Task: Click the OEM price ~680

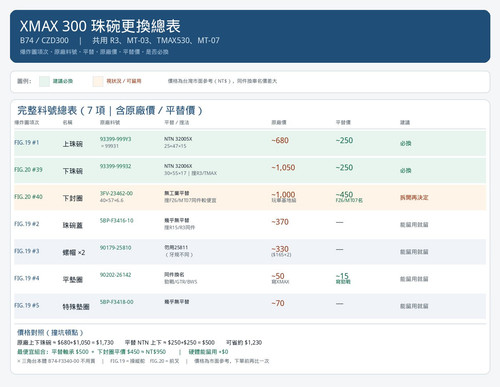Action: [x=280, y=140]
